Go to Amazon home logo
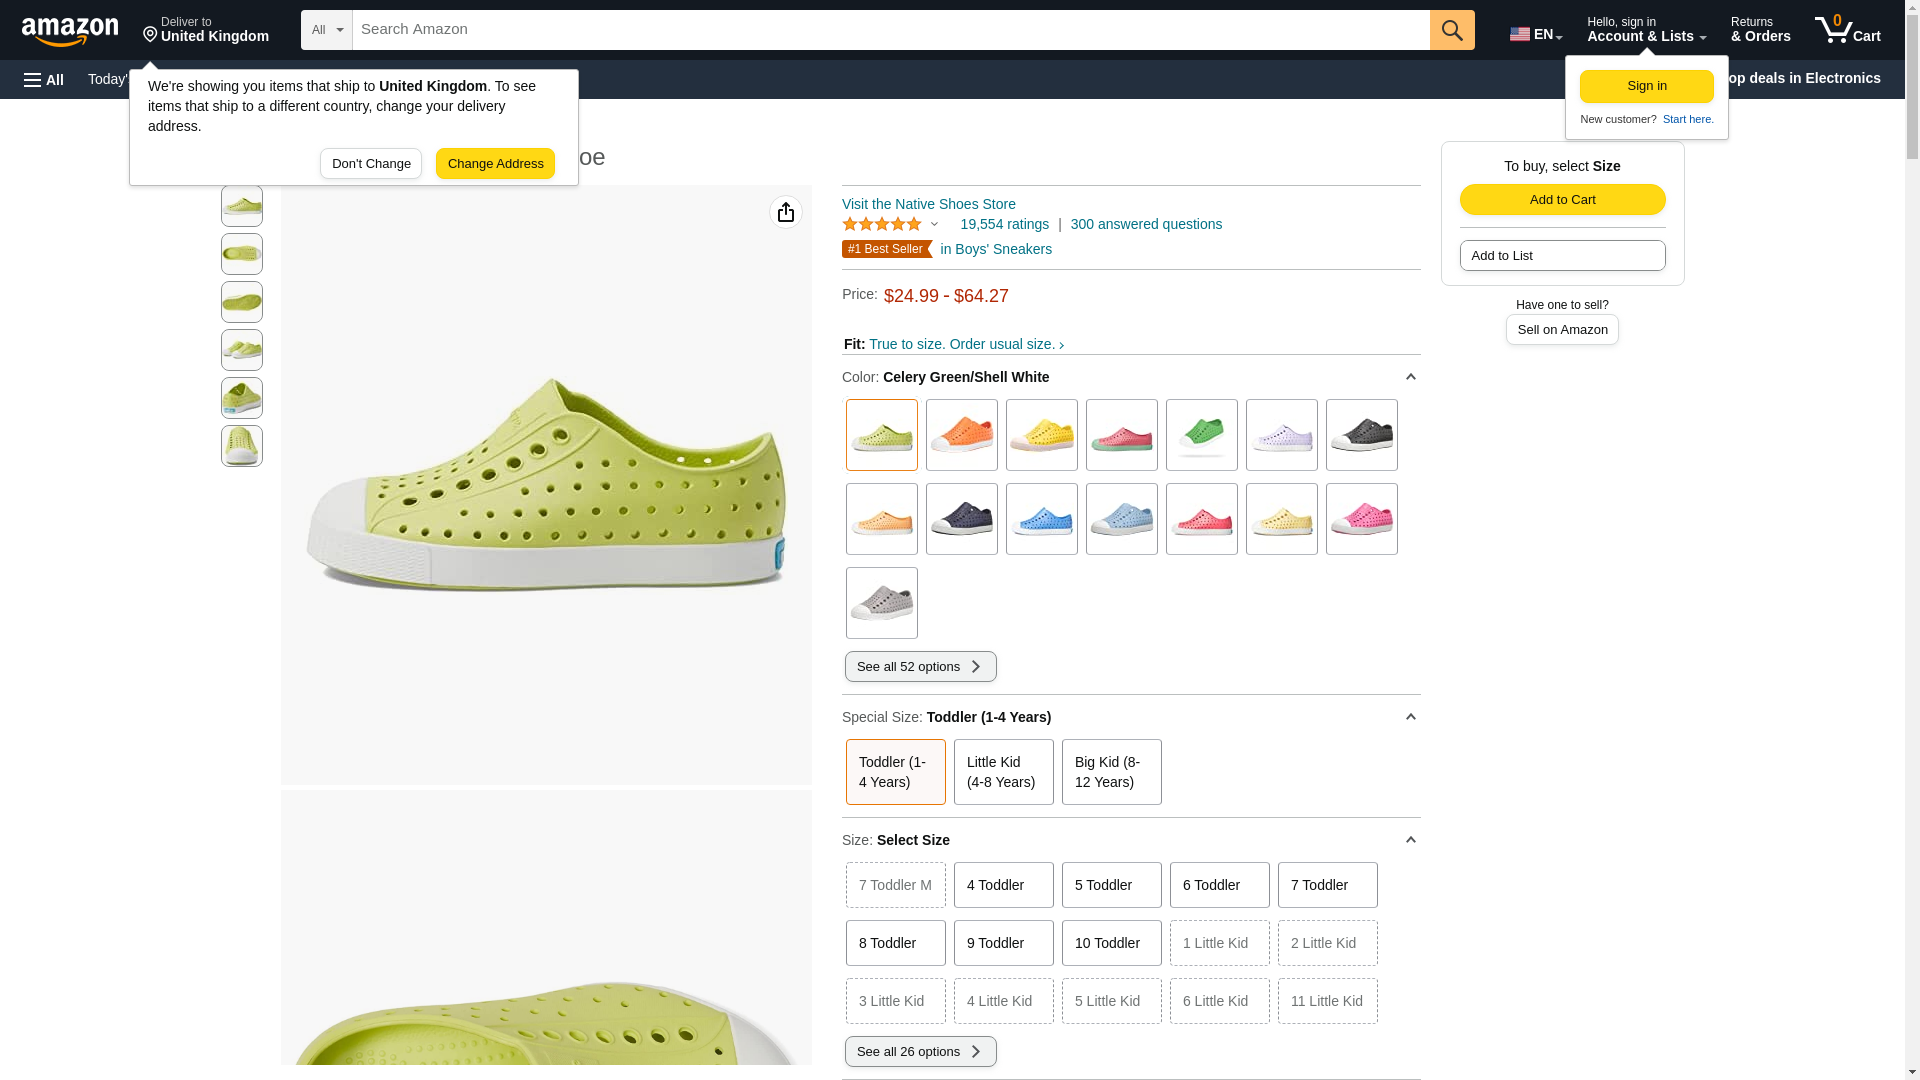1920x1080 pixels. coord(70,31)
